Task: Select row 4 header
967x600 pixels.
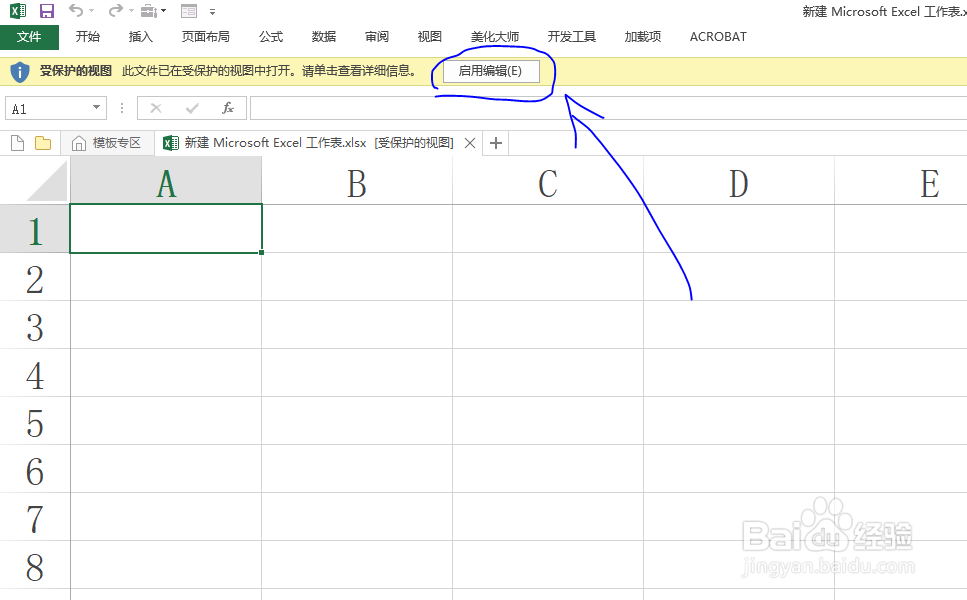Action: [35, 372]
